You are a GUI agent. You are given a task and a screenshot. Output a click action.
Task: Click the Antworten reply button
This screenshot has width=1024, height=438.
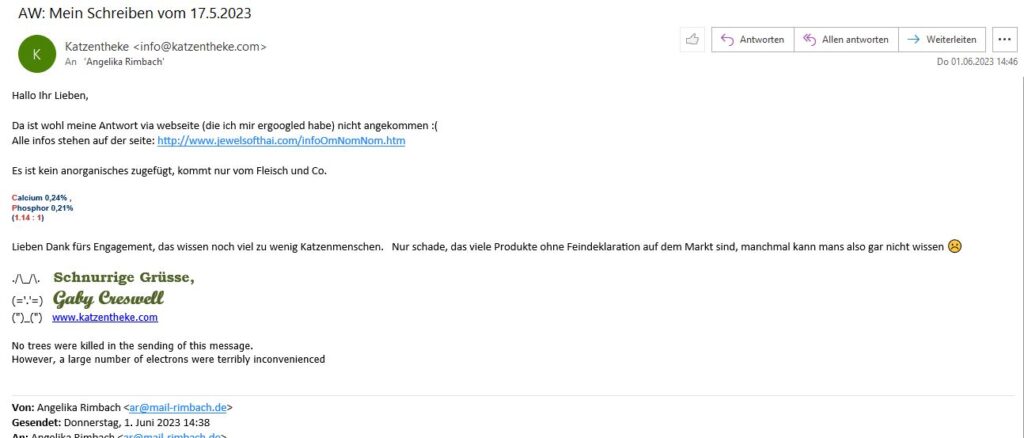click(752, 40)
